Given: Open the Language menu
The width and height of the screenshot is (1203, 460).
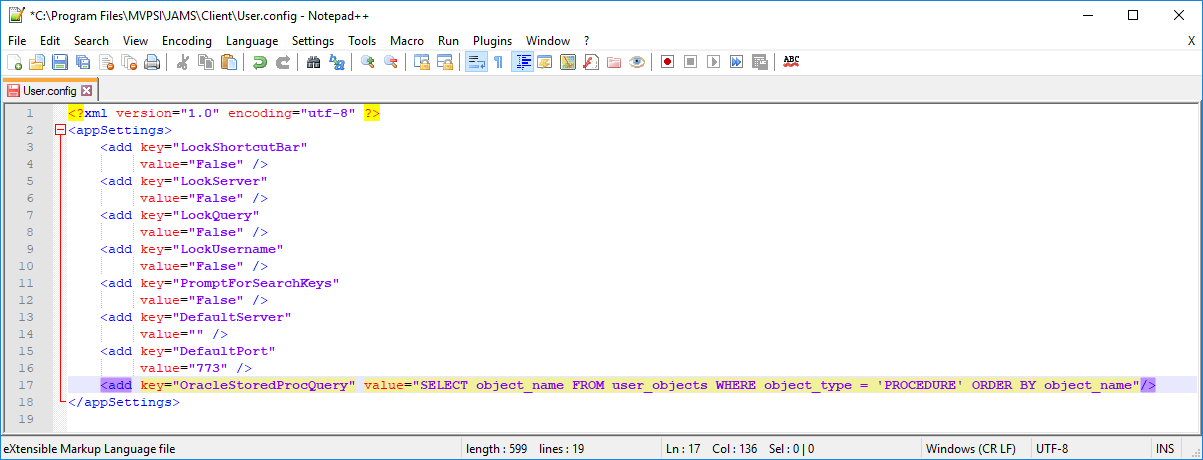Looking at the screenshot, I should point(252,41).
